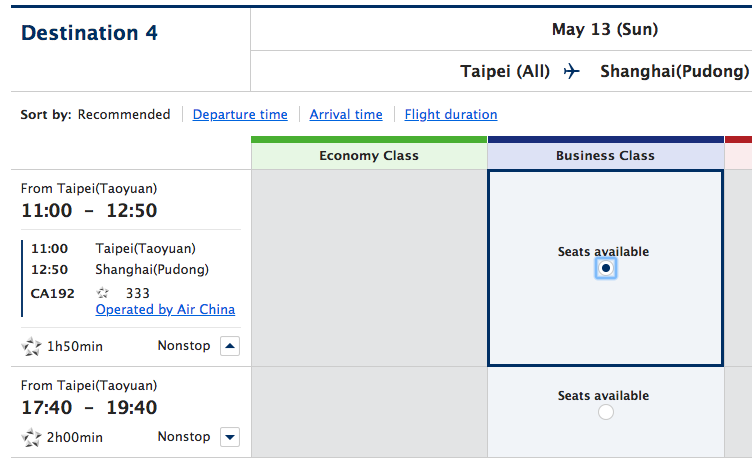Click the Star Alliance logo next to 1h50min
This screenshot has height=458, width=752.
[x=32, y=346]
